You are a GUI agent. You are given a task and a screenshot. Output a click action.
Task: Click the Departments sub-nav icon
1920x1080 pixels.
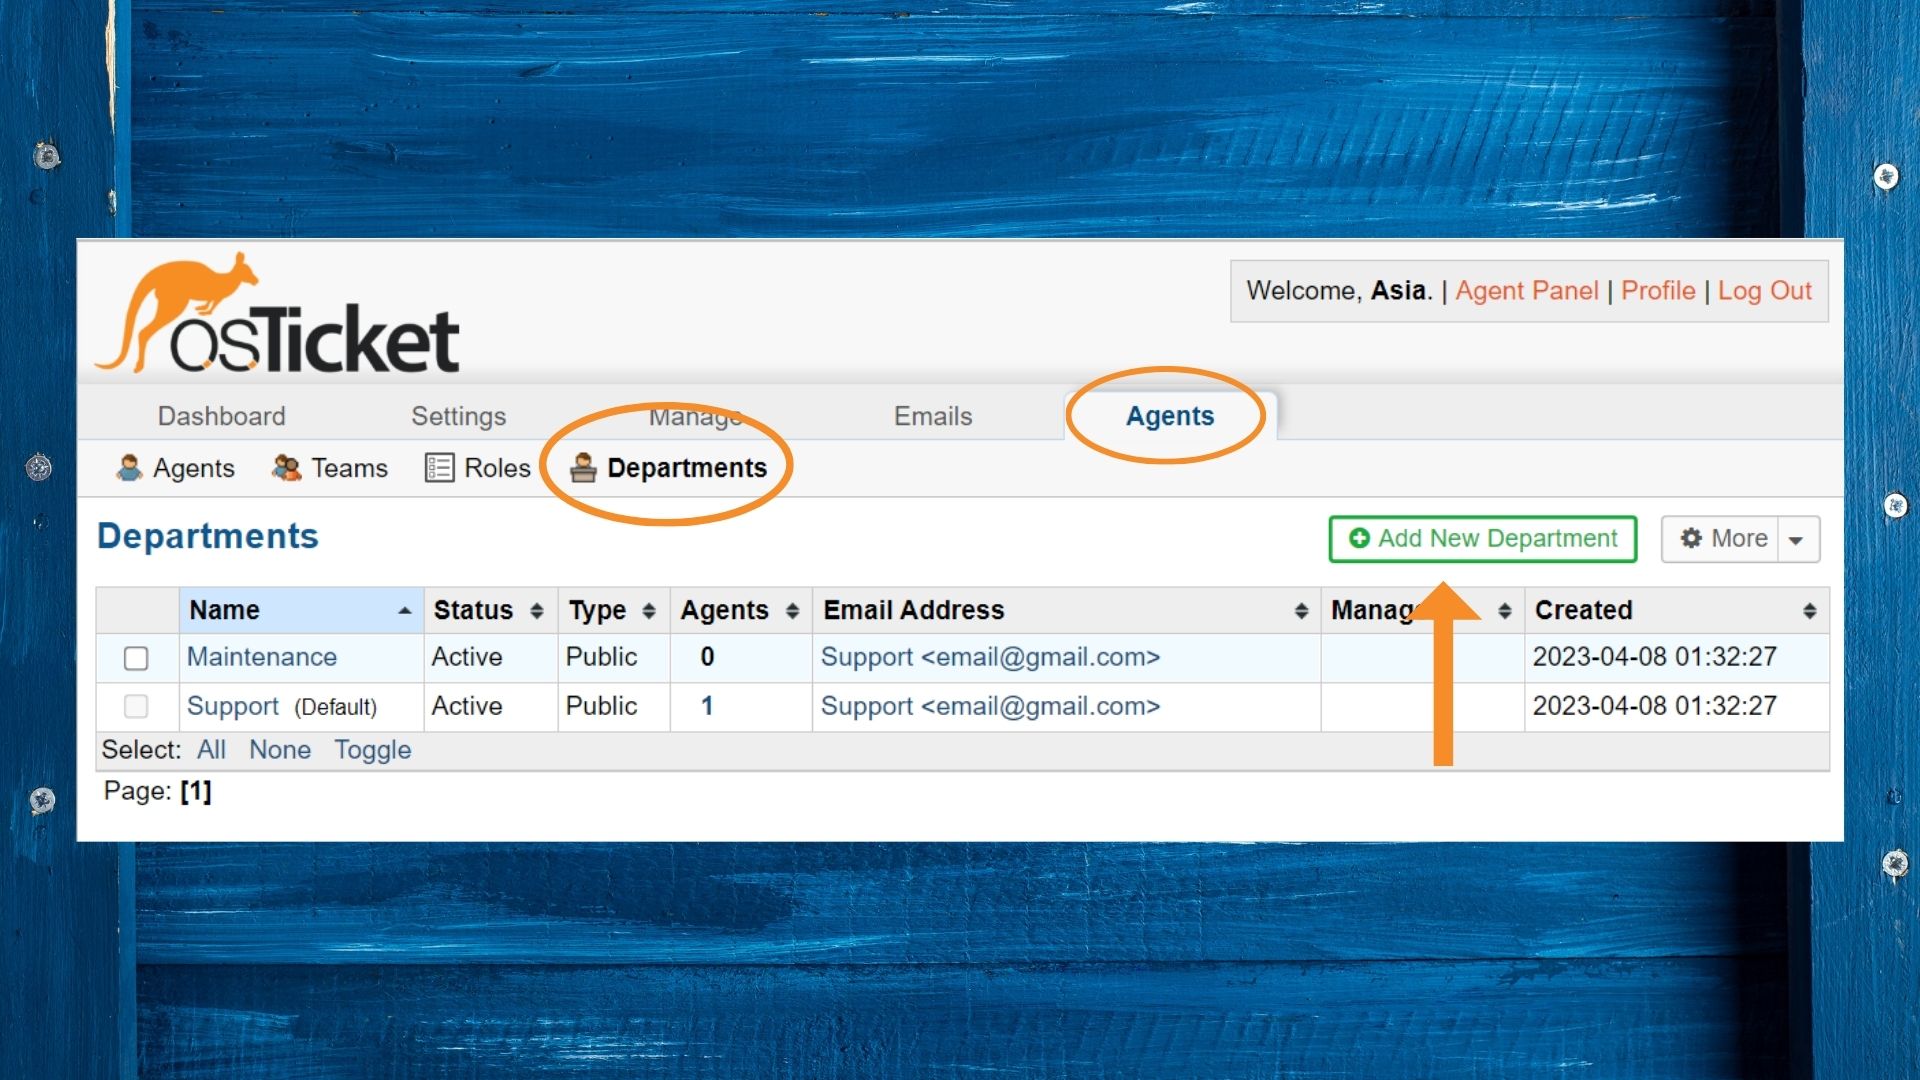pyautogui.click(x=583, y=468)
